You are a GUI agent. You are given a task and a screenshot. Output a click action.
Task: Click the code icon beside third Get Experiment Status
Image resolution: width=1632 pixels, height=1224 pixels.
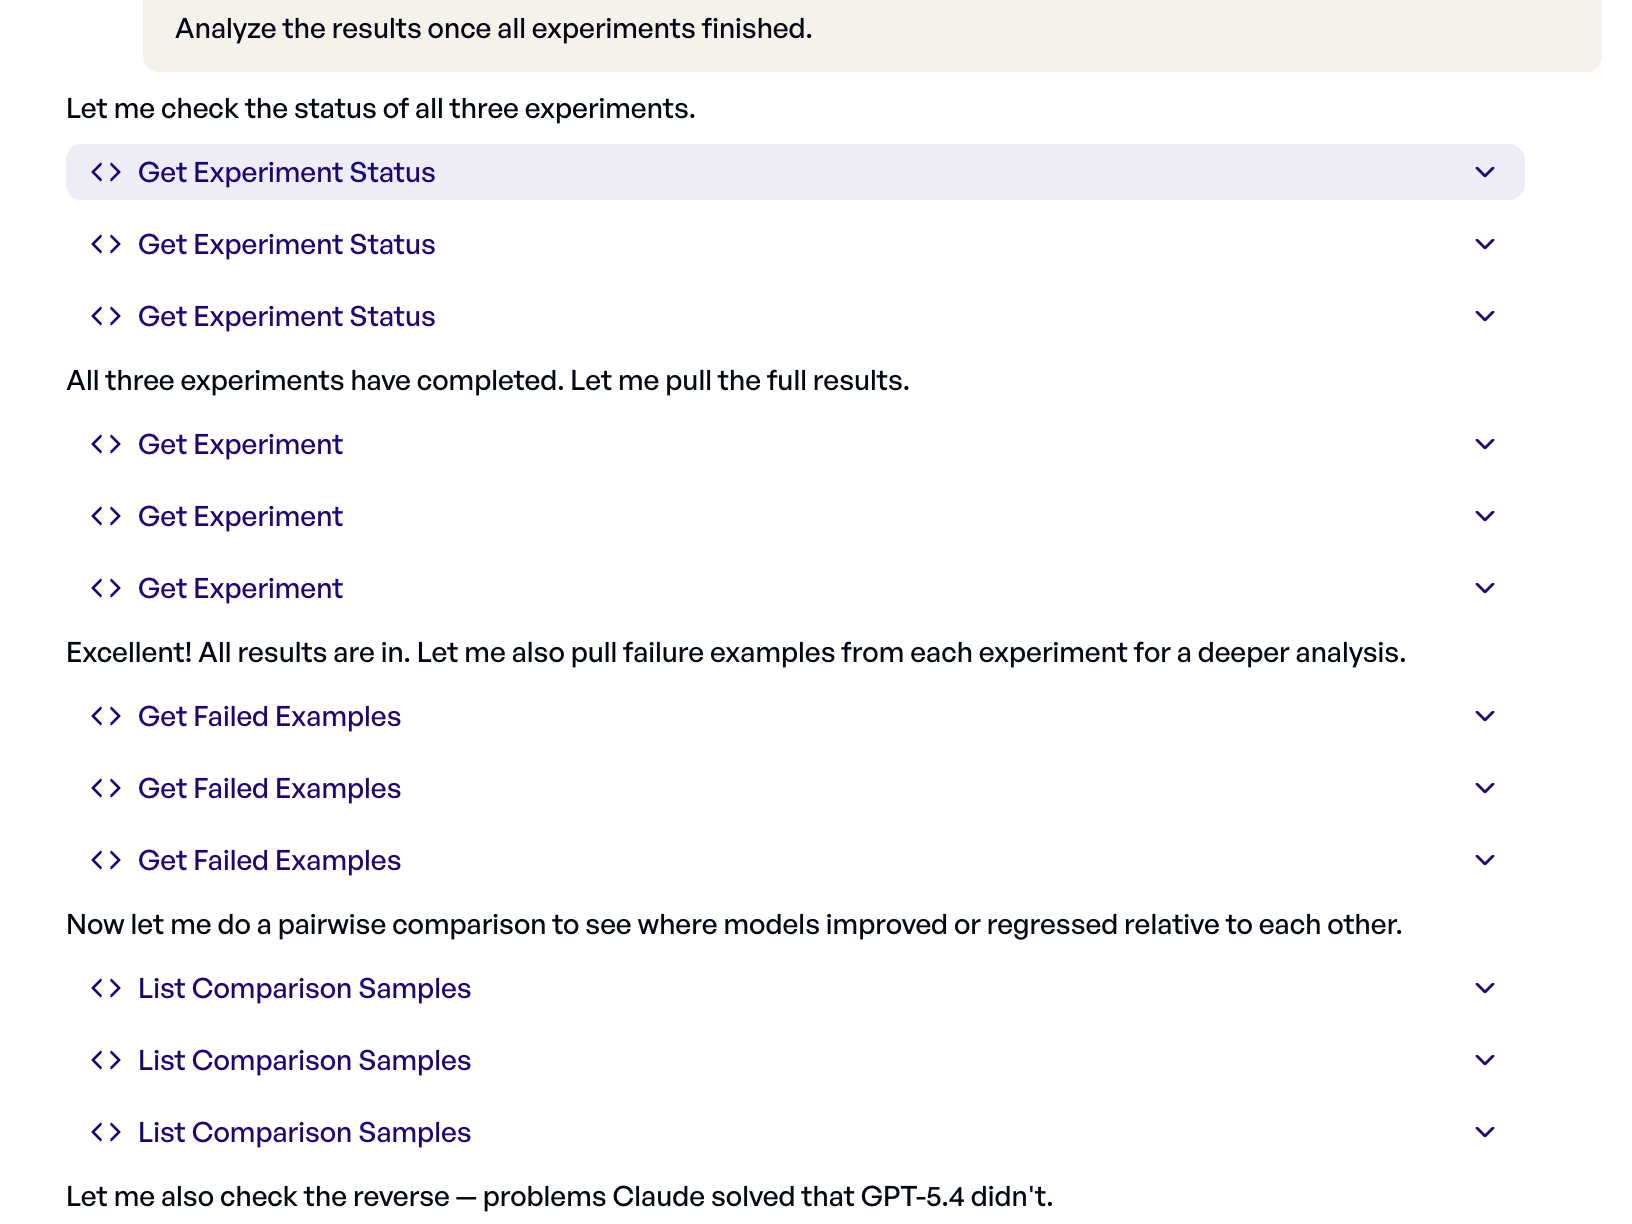point(105,316)
